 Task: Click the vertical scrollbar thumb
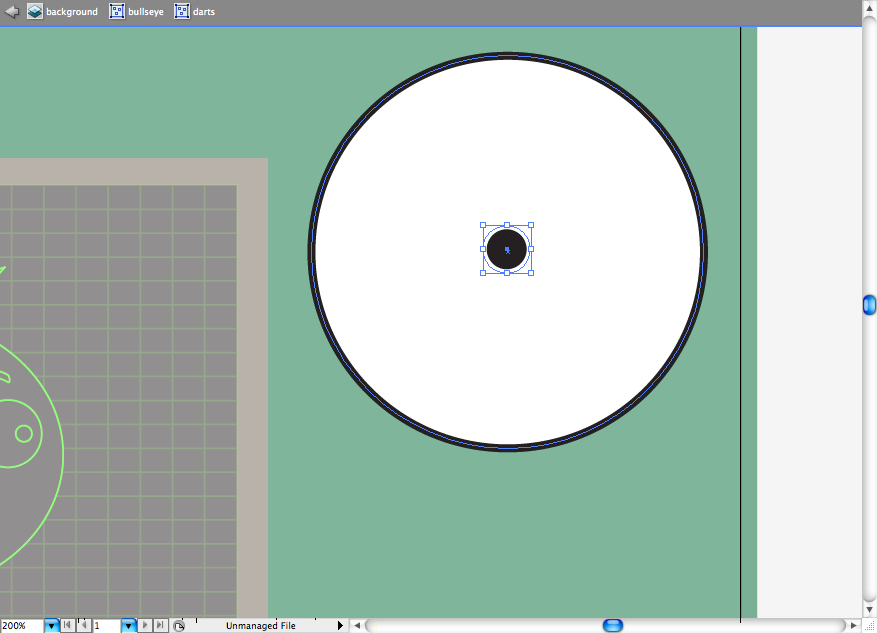[869, 305]
